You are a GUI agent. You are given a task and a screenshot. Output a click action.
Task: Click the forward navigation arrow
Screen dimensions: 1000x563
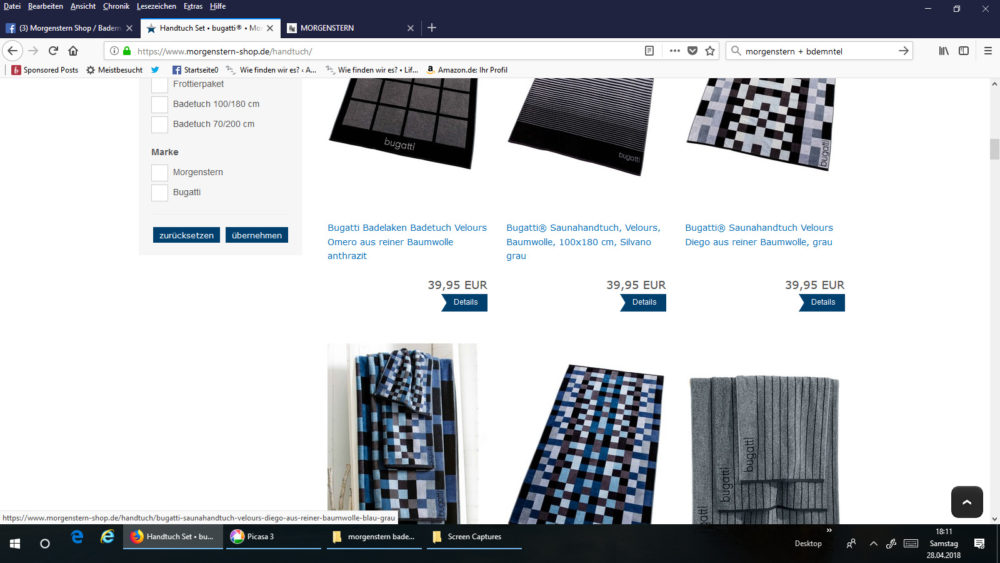pos(33,51)
